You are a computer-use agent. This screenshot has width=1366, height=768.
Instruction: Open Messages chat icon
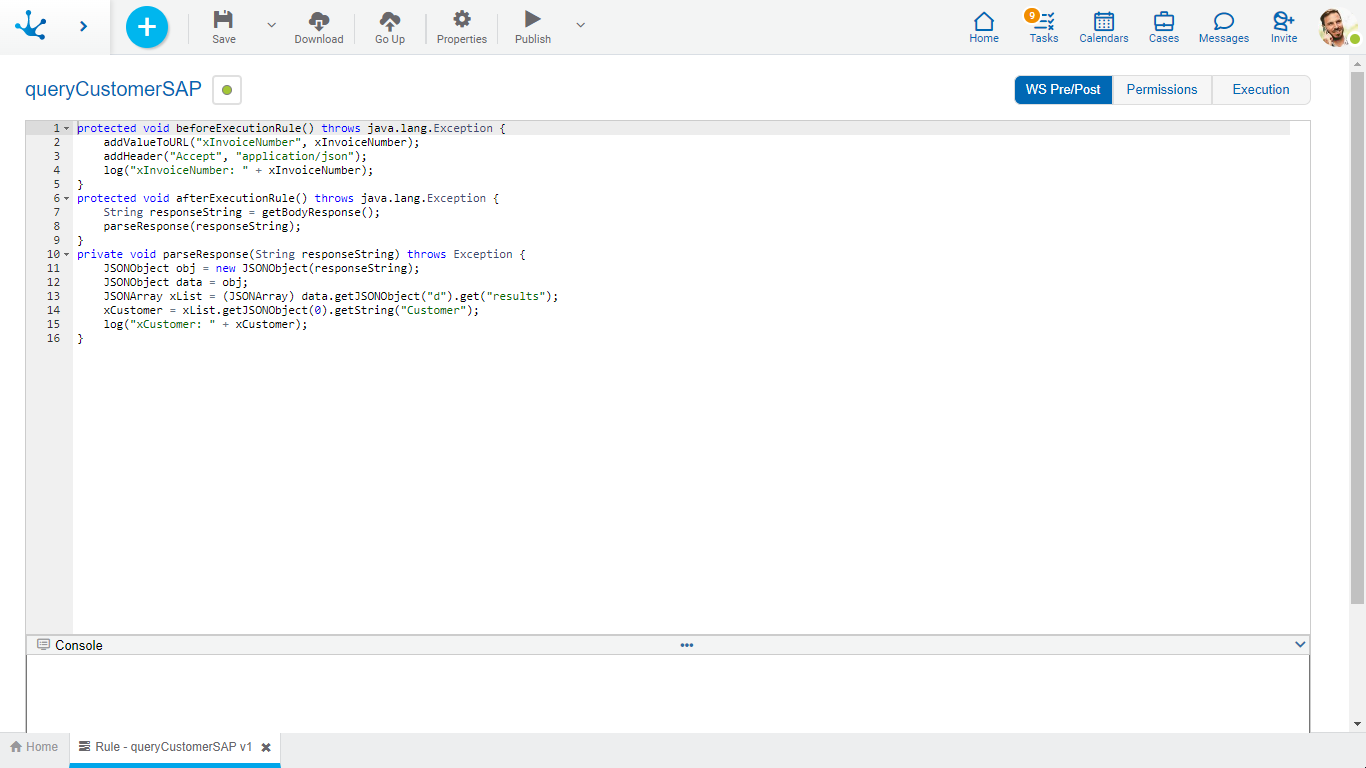tap(1223, 22)
